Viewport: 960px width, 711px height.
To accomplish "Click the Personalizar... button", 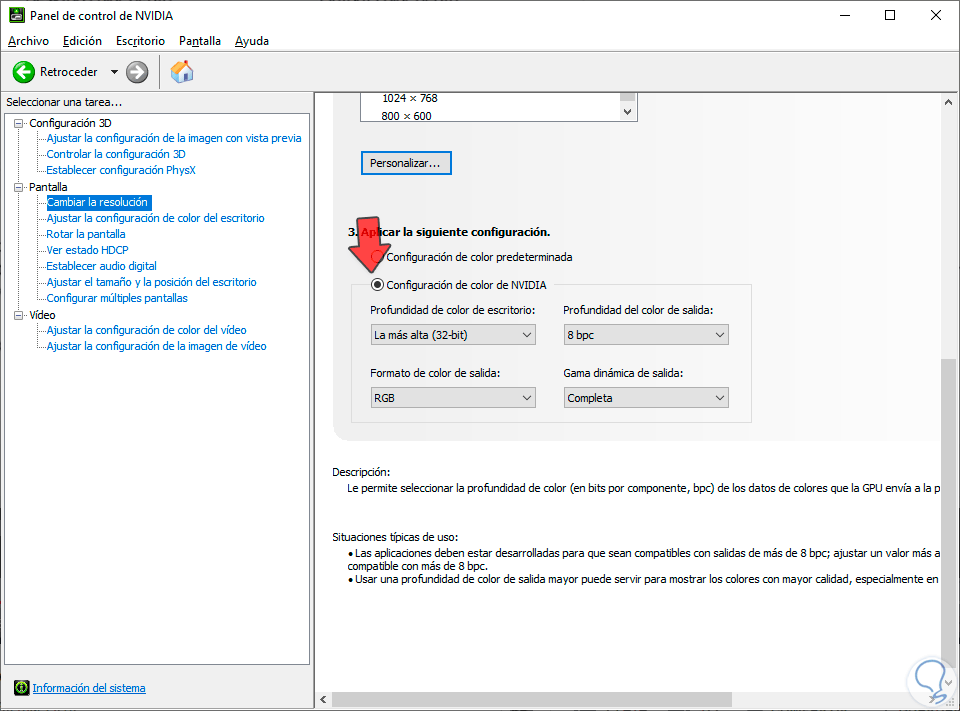I will point(406,163).
